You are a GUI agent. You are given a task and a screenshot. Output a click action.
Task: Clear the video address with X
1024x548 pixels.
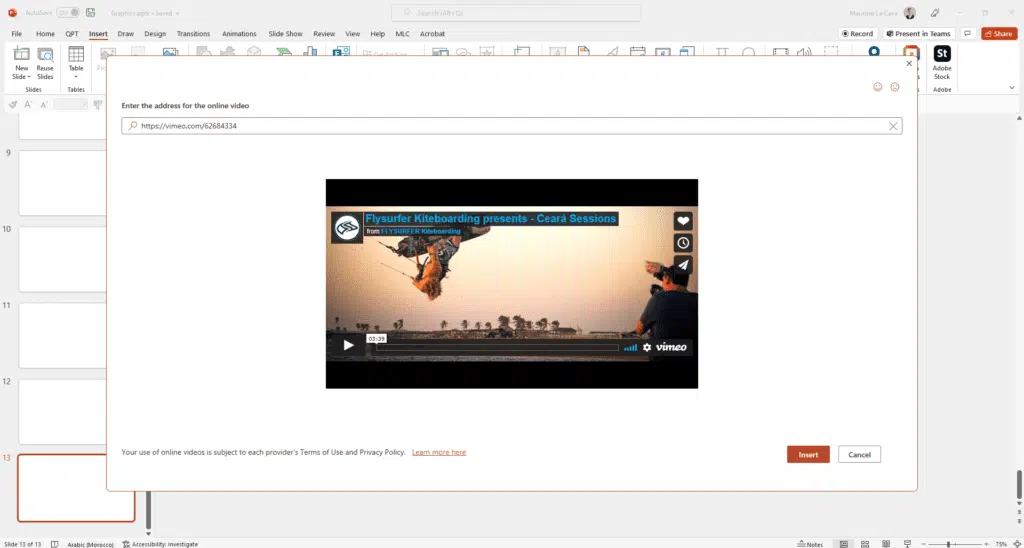coord(893,126)
